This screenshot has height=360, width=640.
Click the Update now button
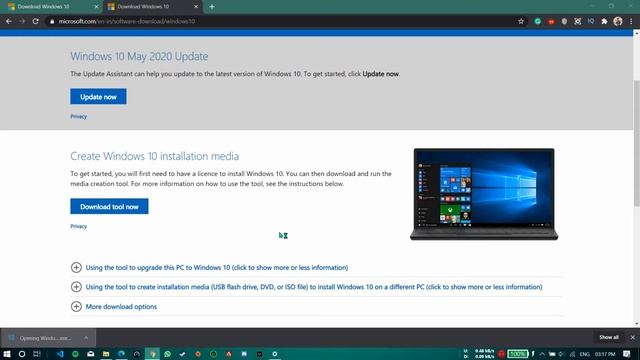tap(98, 97)
